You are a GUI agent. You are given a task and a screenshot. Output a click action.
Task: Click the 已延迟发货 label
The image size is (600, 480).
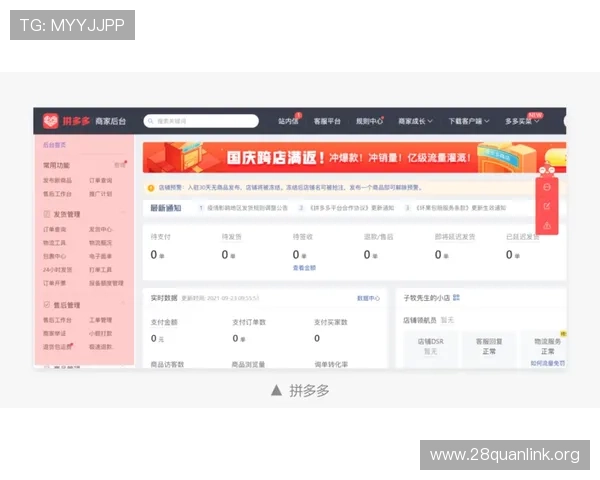point(523,237)
